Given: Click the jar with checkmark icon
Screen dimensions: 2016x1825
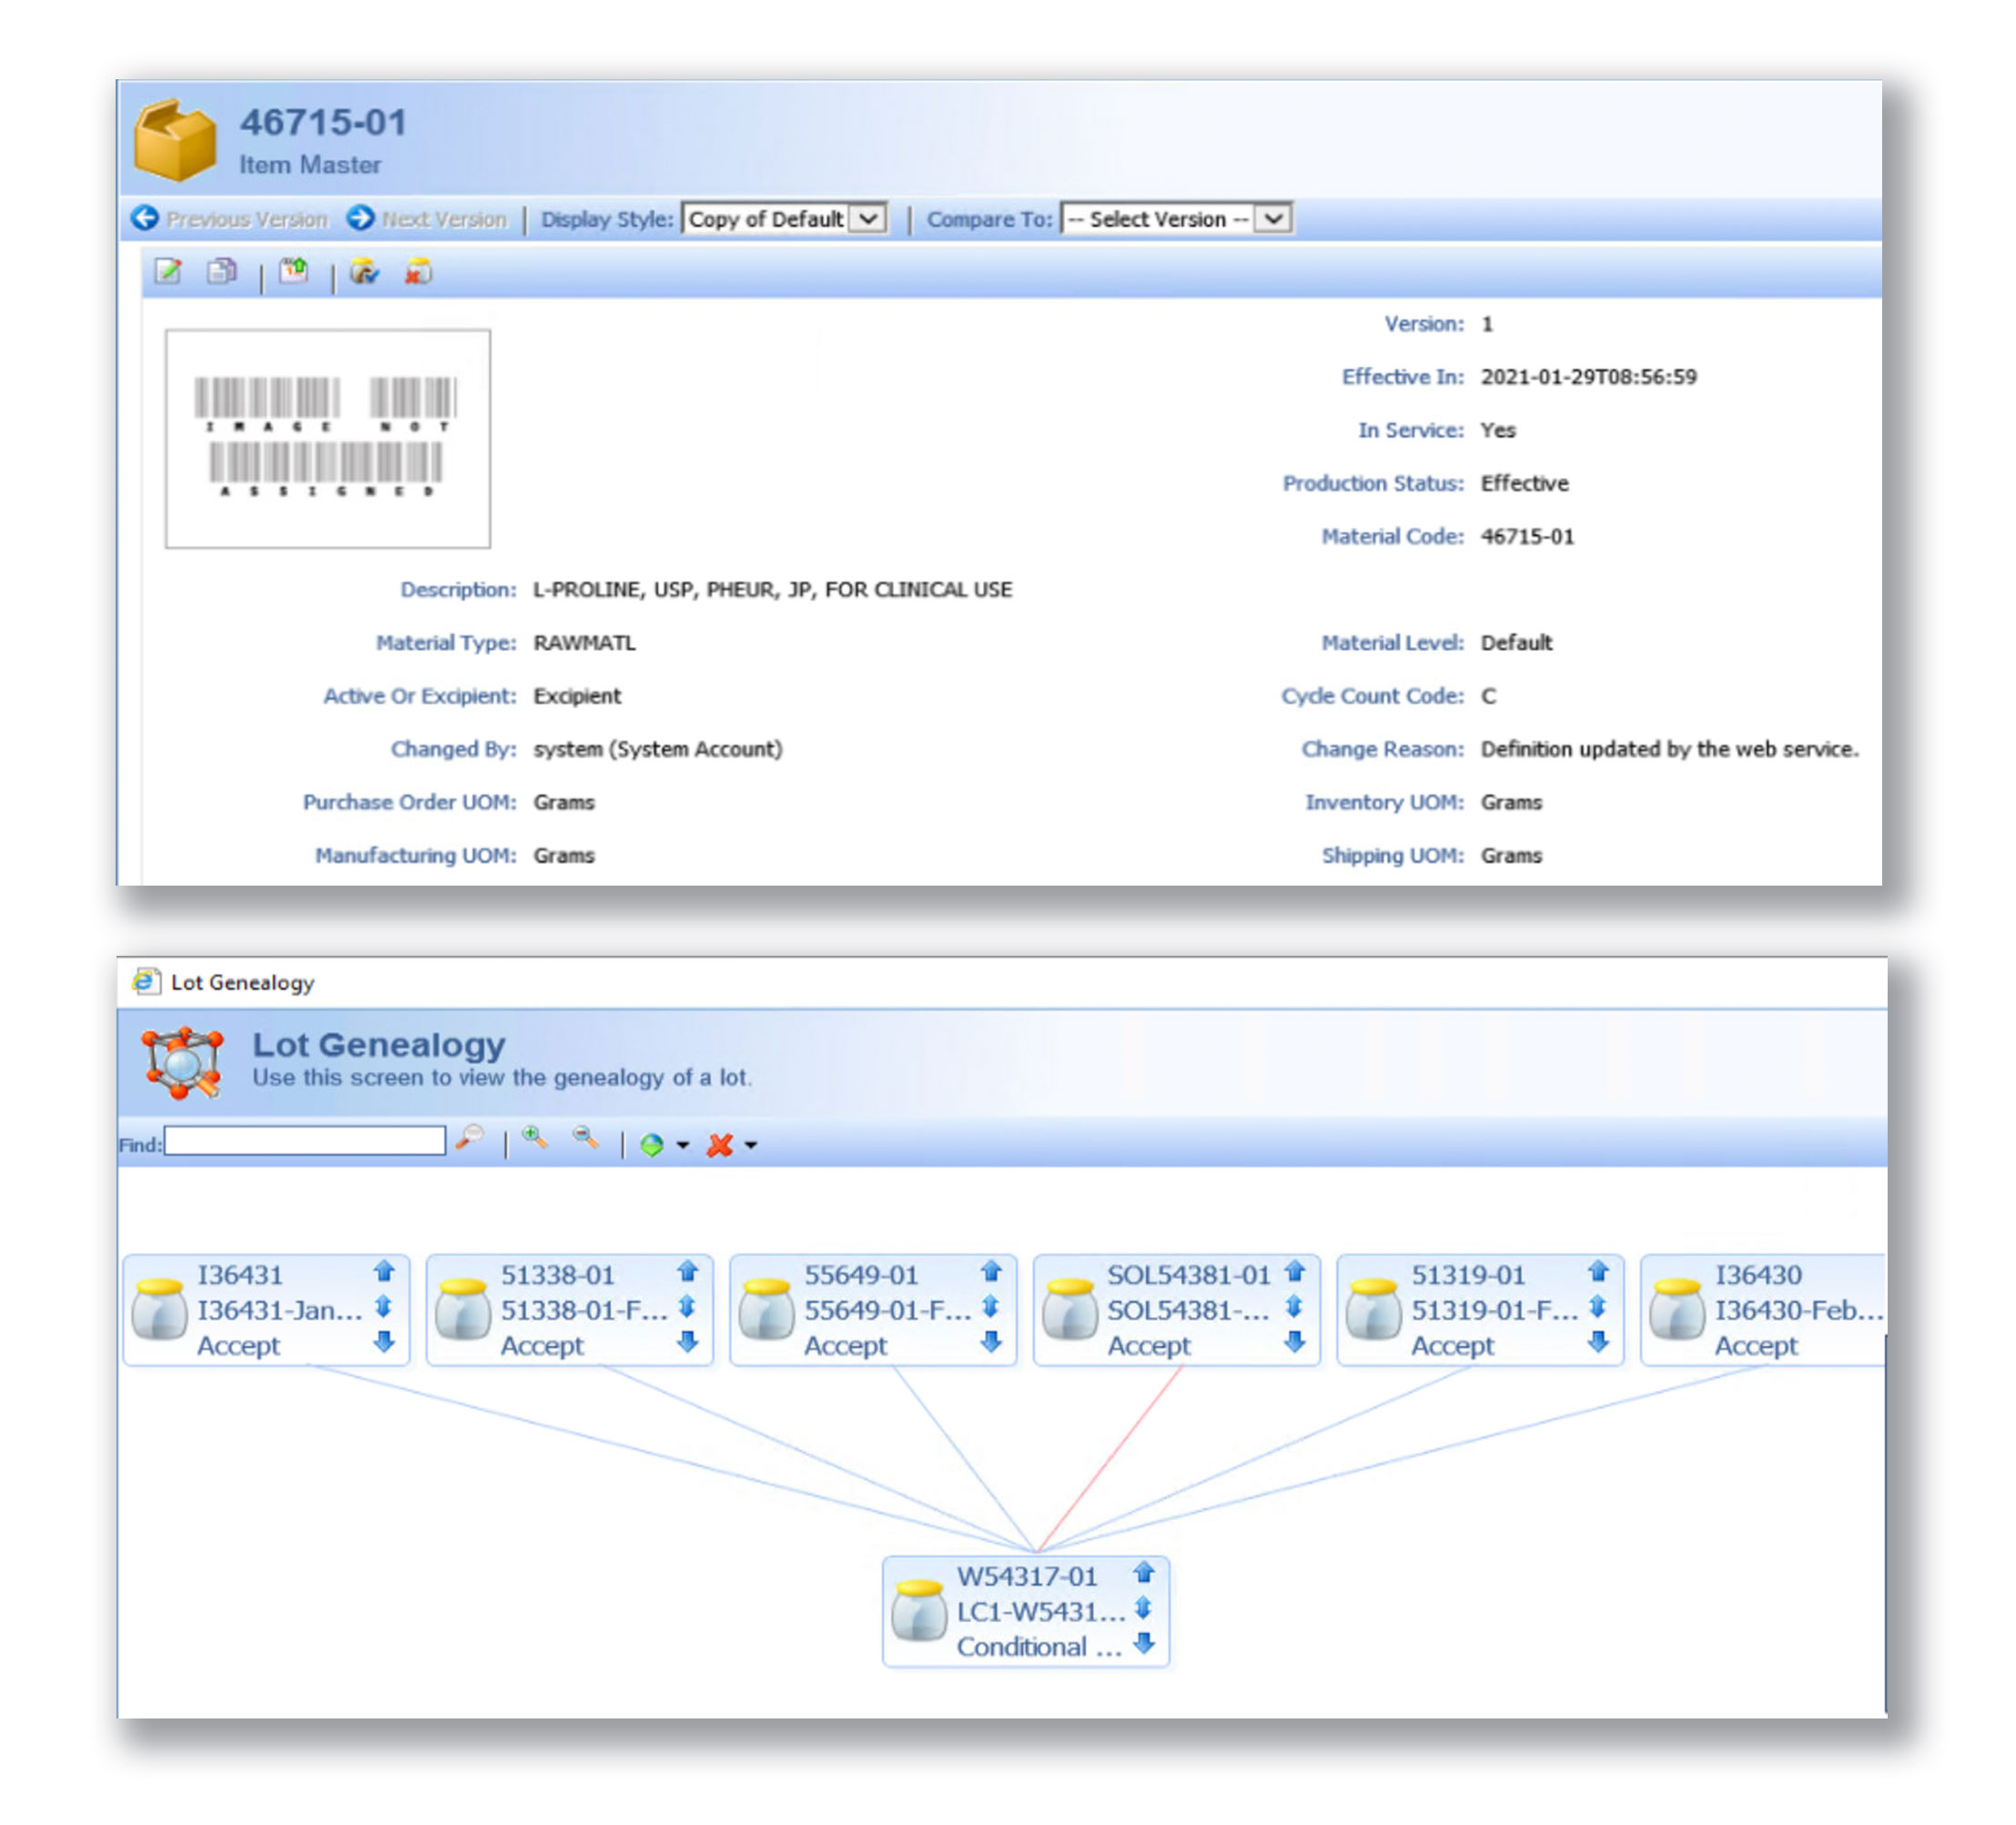Looking at the screenshot, I should pos(365,271).
